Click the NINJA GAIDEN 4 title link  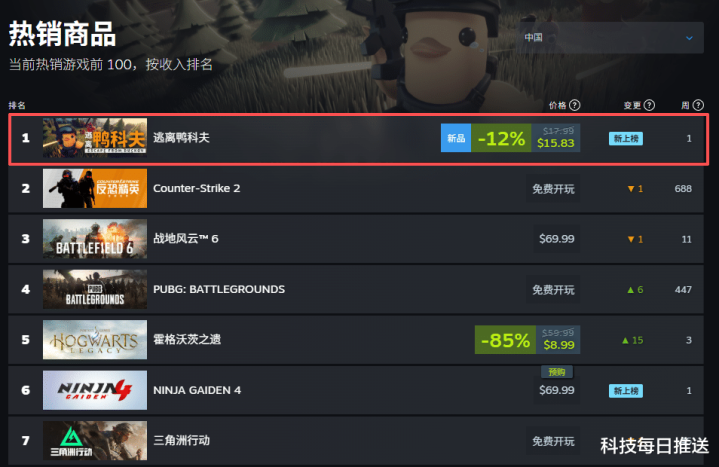pyautogui.click(x=197, y=390)
